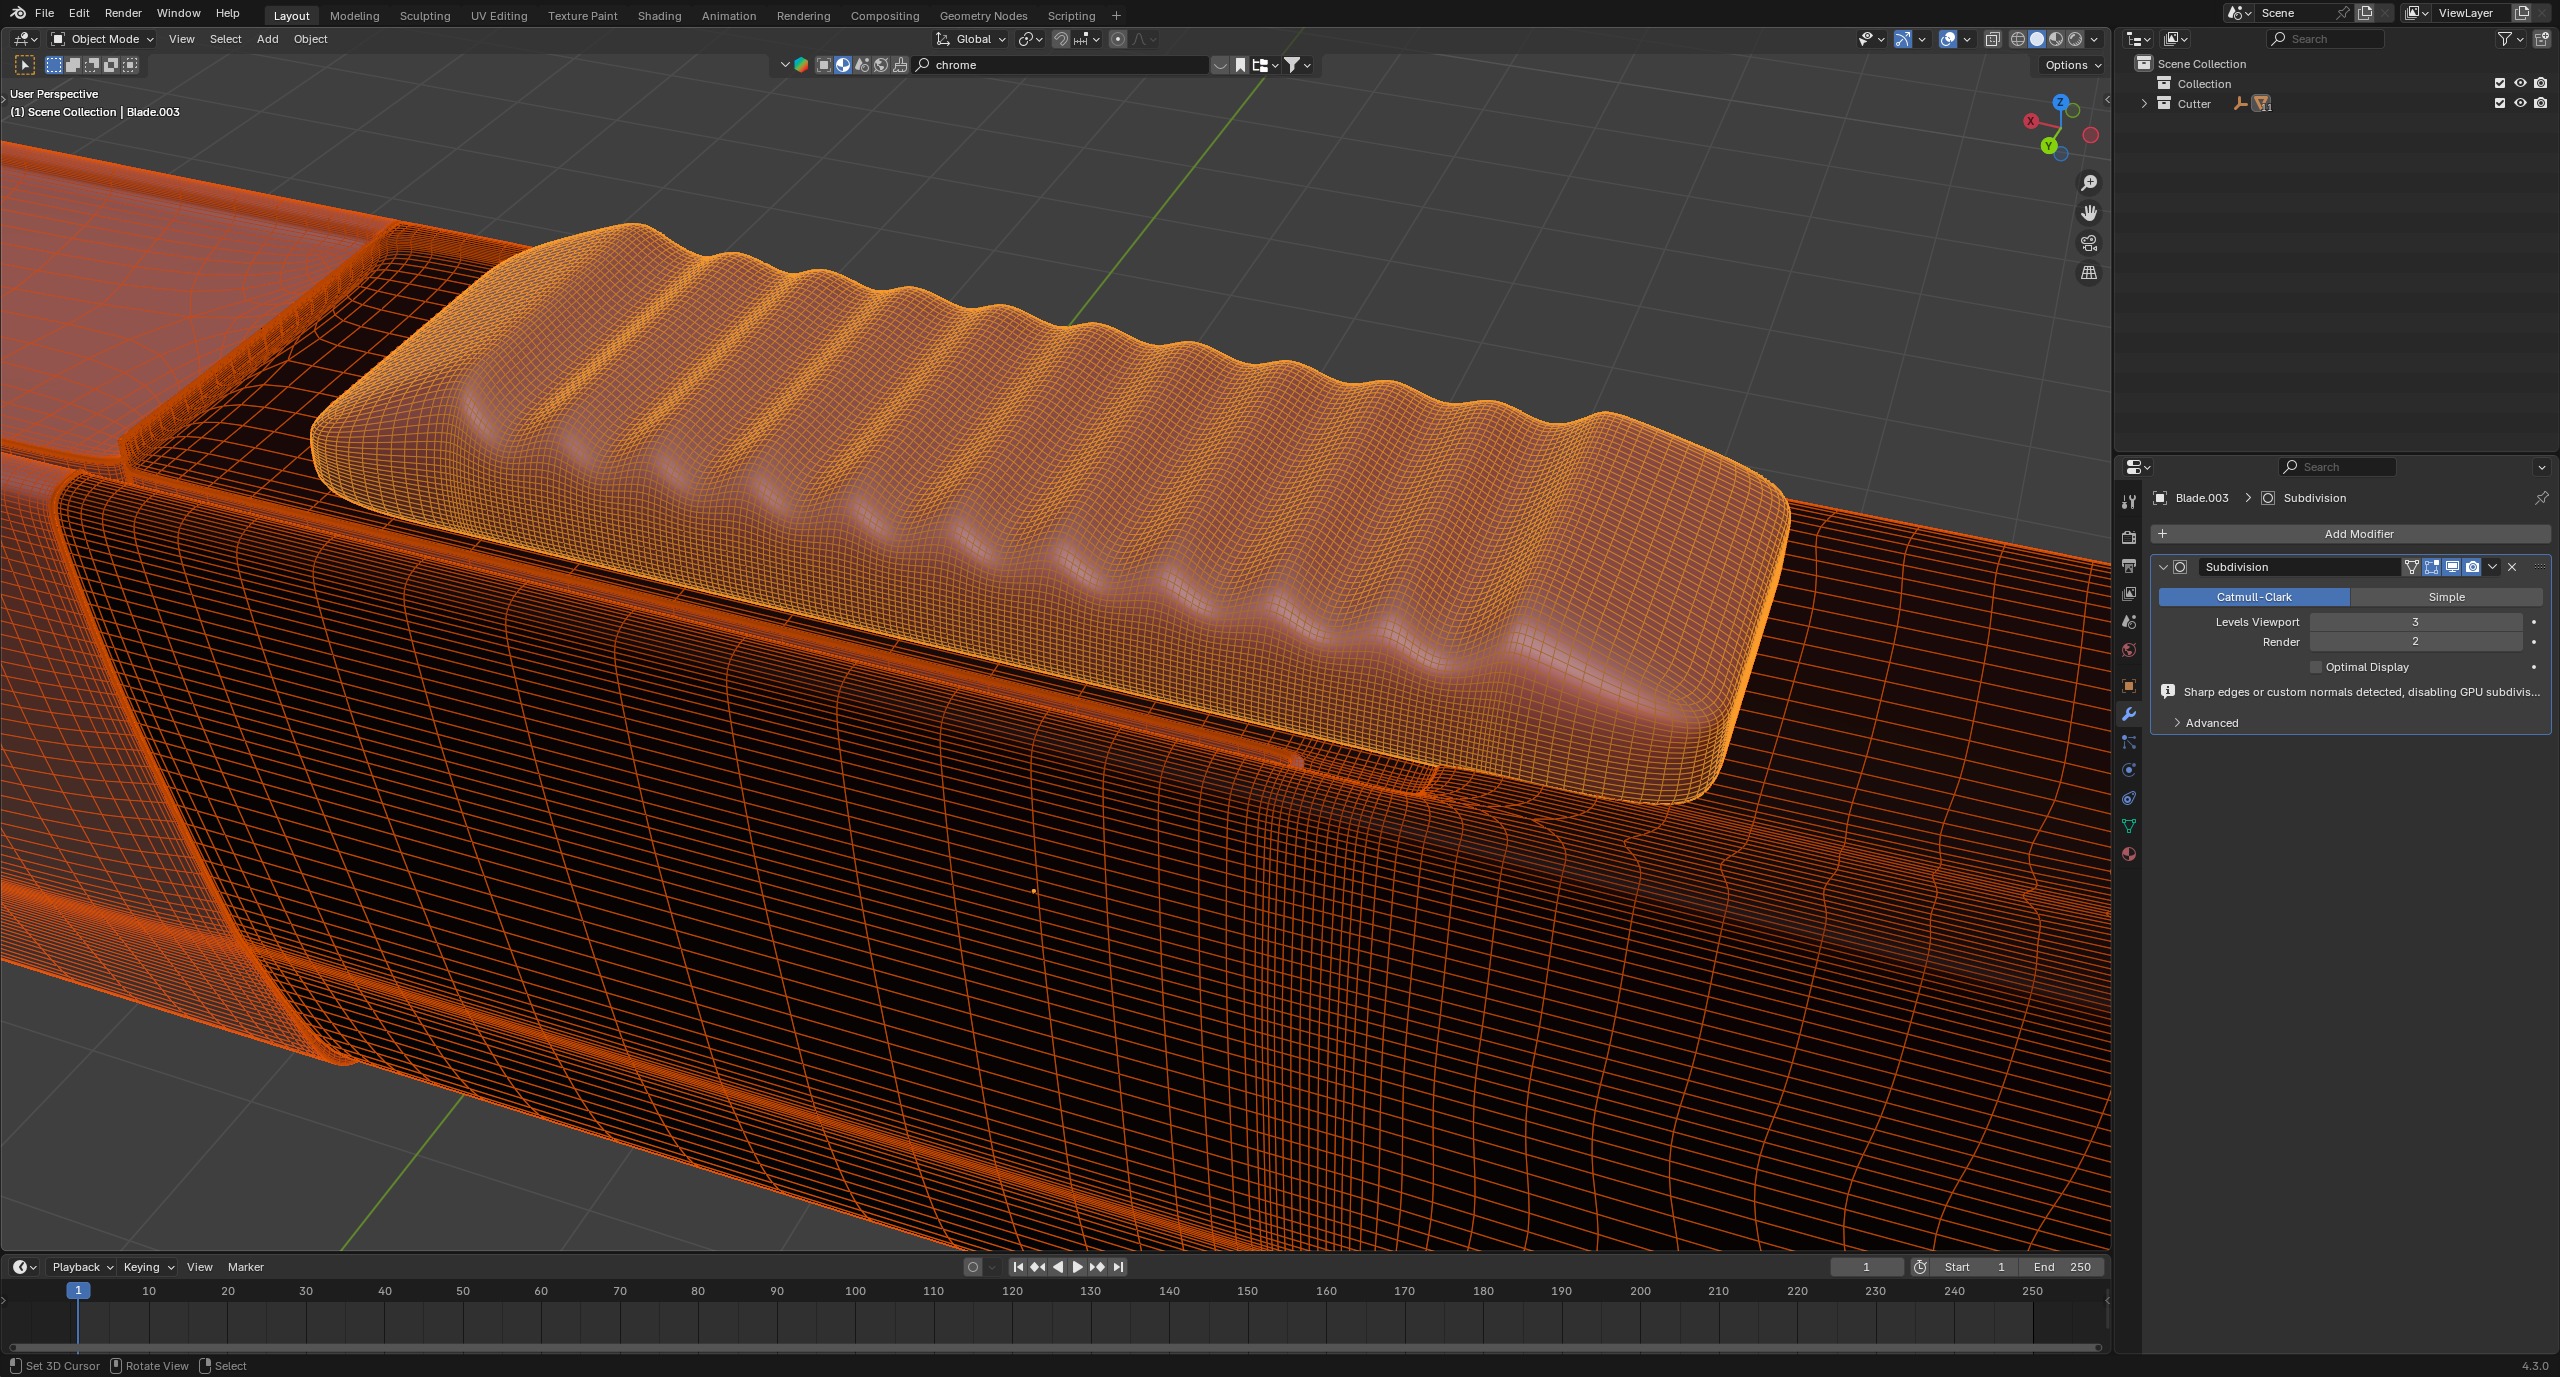Open the outliner filter dropdown

[2511, 39]
